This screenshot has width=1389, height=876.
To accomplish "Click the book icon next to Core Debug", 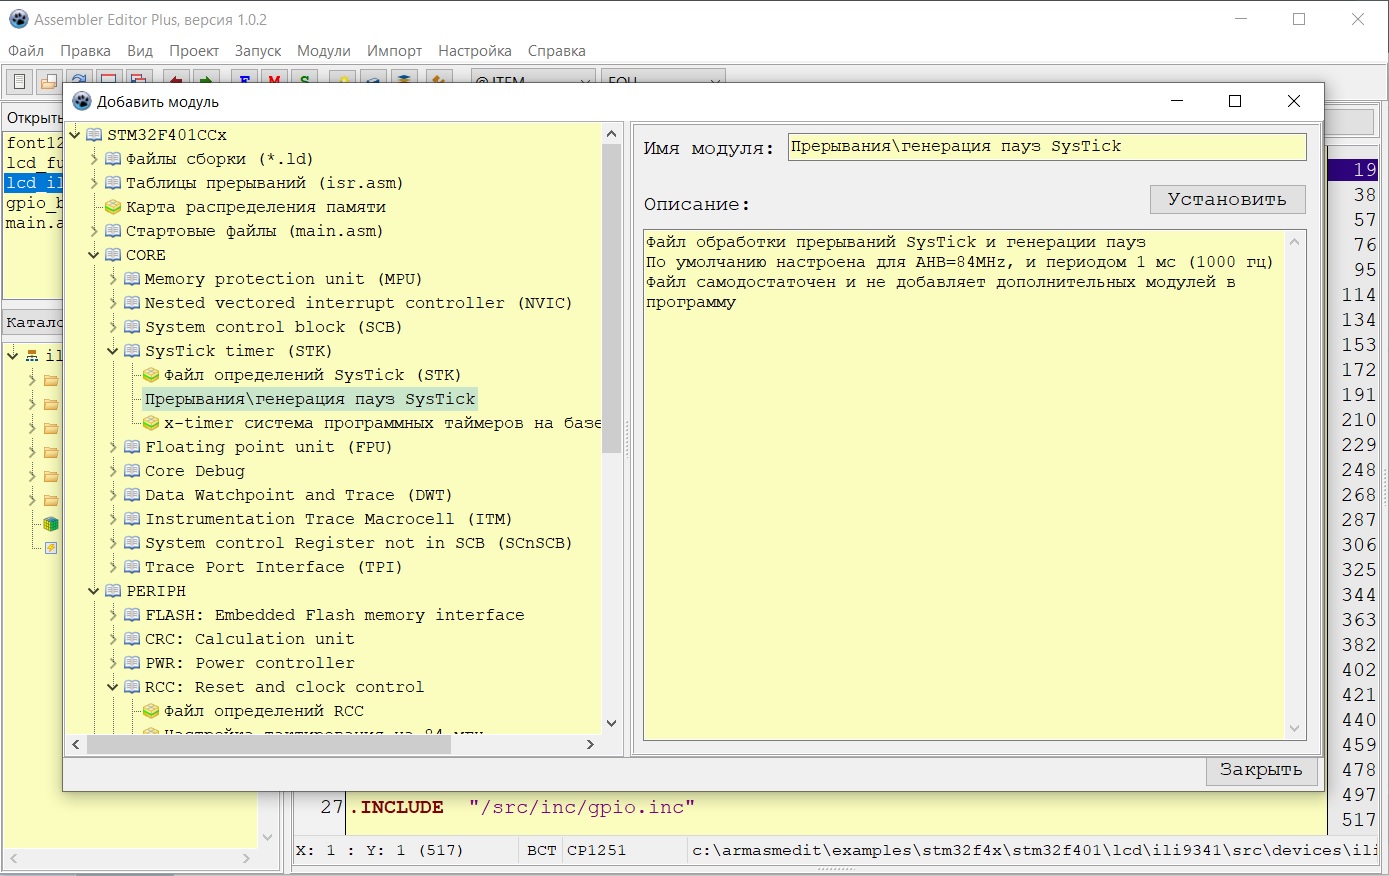I will pos(132,471).
